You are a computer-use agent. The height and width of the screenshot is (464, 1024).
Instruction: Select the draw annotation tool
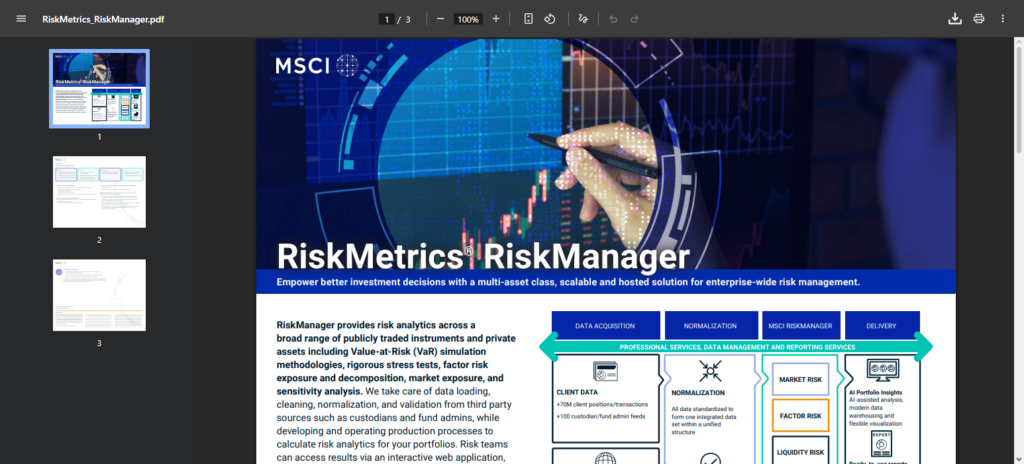[583, 19]
